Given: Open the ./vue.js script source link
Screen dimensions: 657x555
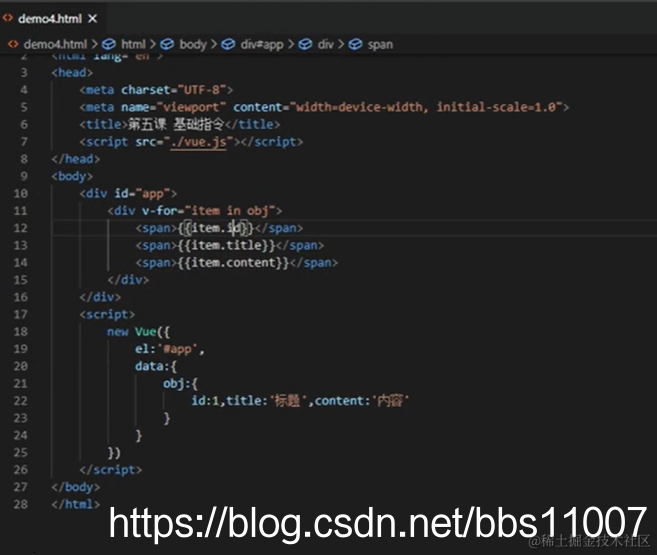Looking at the screenshot, I should [x=198, y=142].
